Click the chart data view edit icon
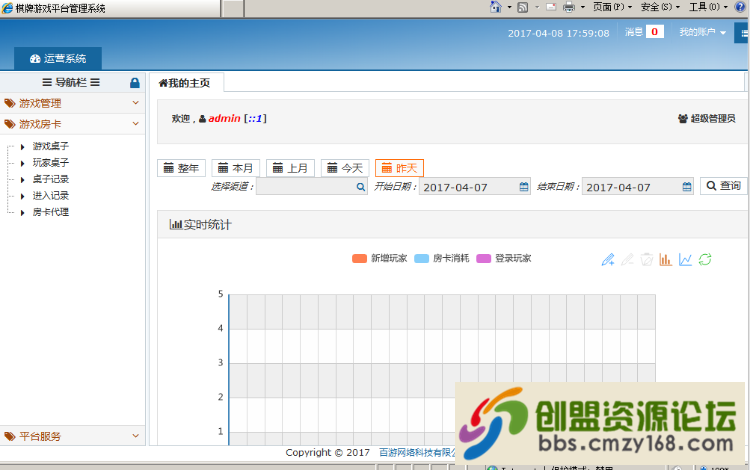Image resolution: width=750 pixels, height=470 pixels. (608, 259)
